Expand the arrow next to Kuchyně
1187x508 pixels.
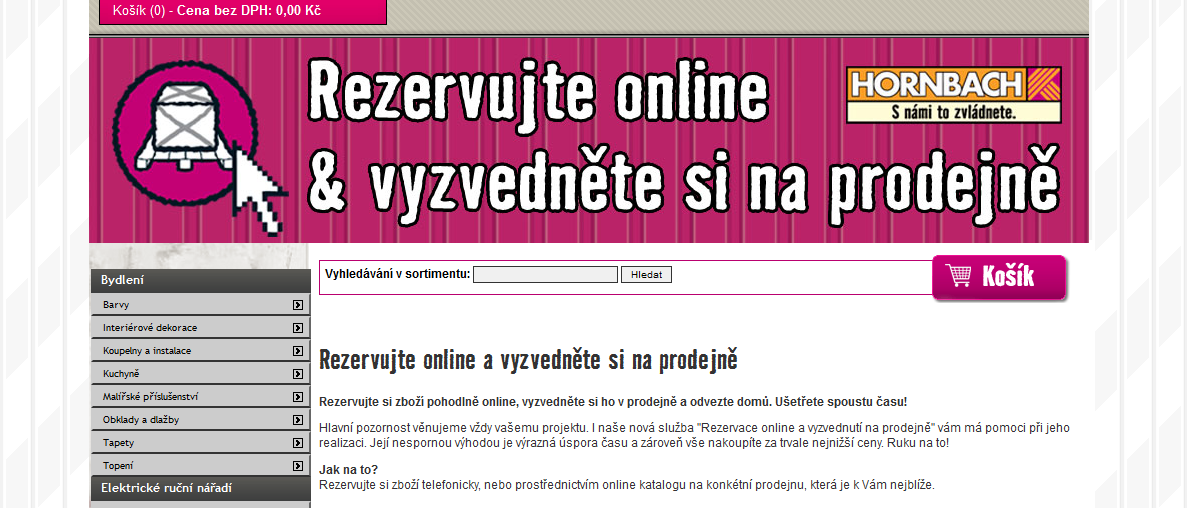pyautogui.click(x=298, y=374)
